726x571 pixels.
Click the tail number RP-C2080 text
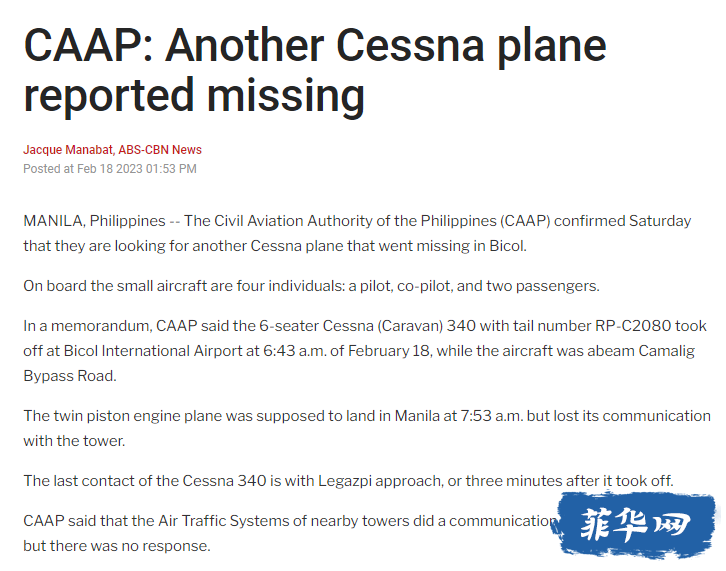click(633, 326)
